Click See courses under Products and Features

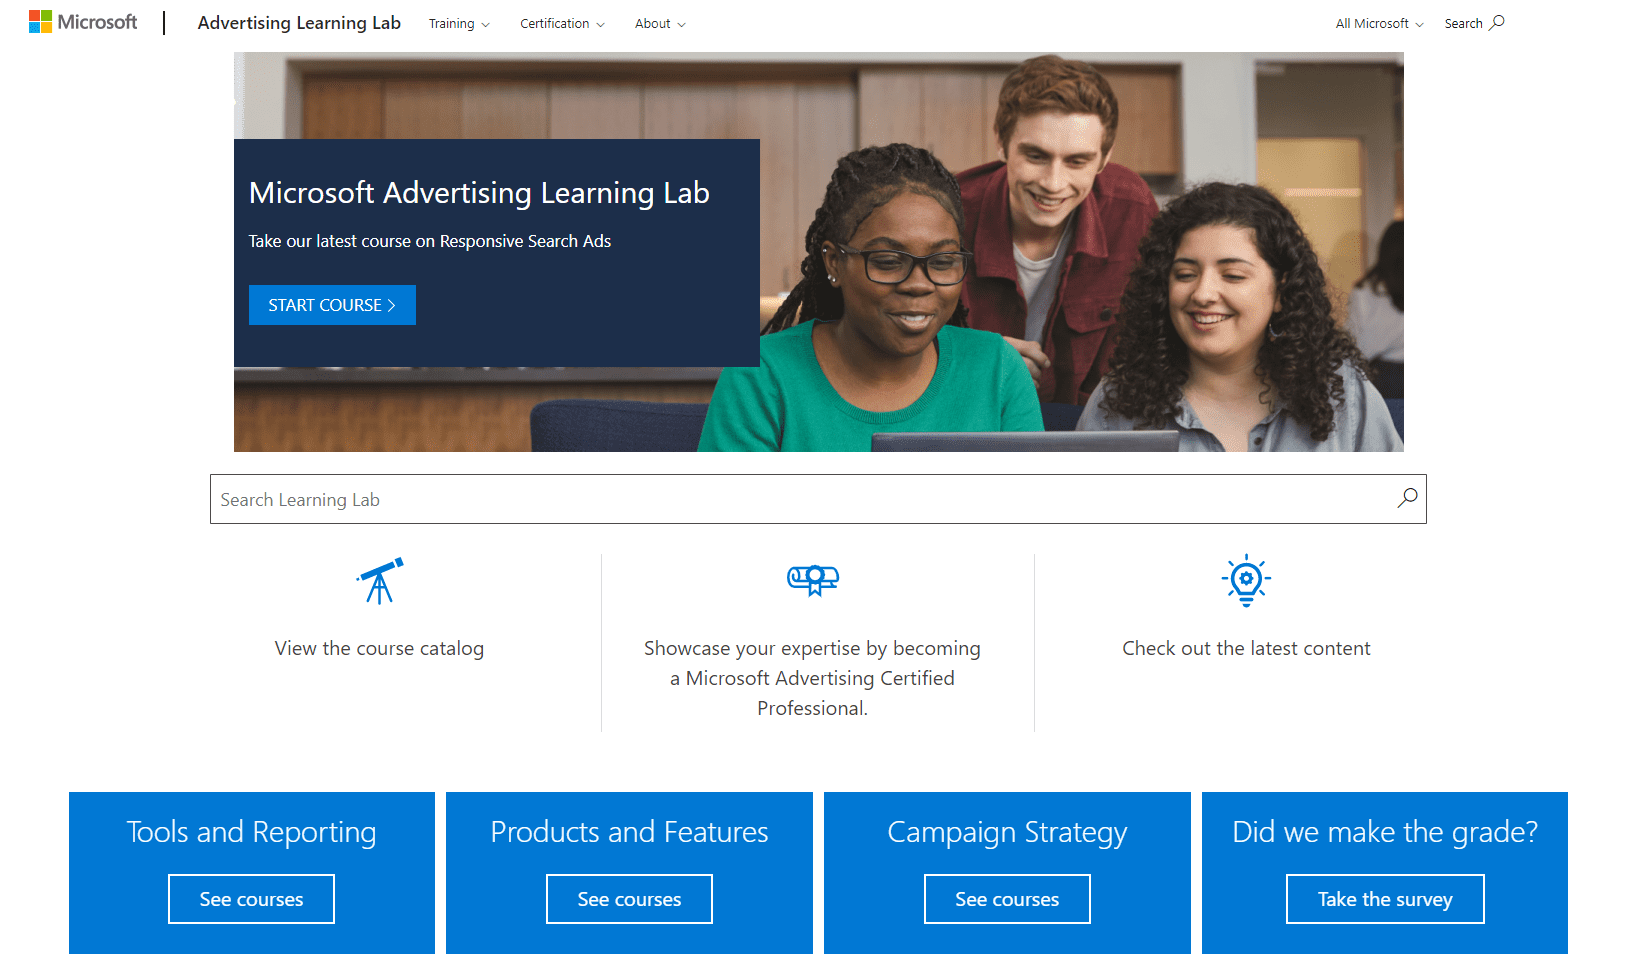point(629,898)
